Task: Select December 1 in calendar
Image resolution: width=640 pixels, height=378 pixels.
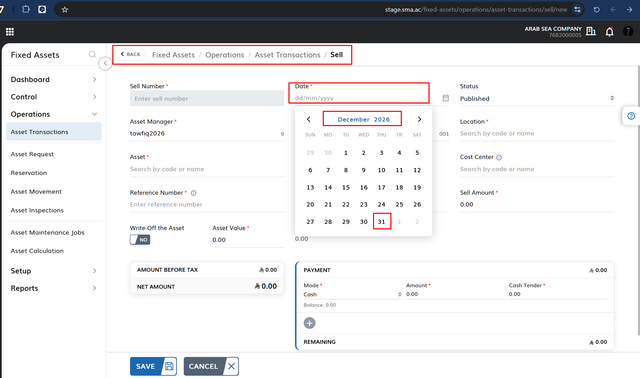Action: [346, 153]
